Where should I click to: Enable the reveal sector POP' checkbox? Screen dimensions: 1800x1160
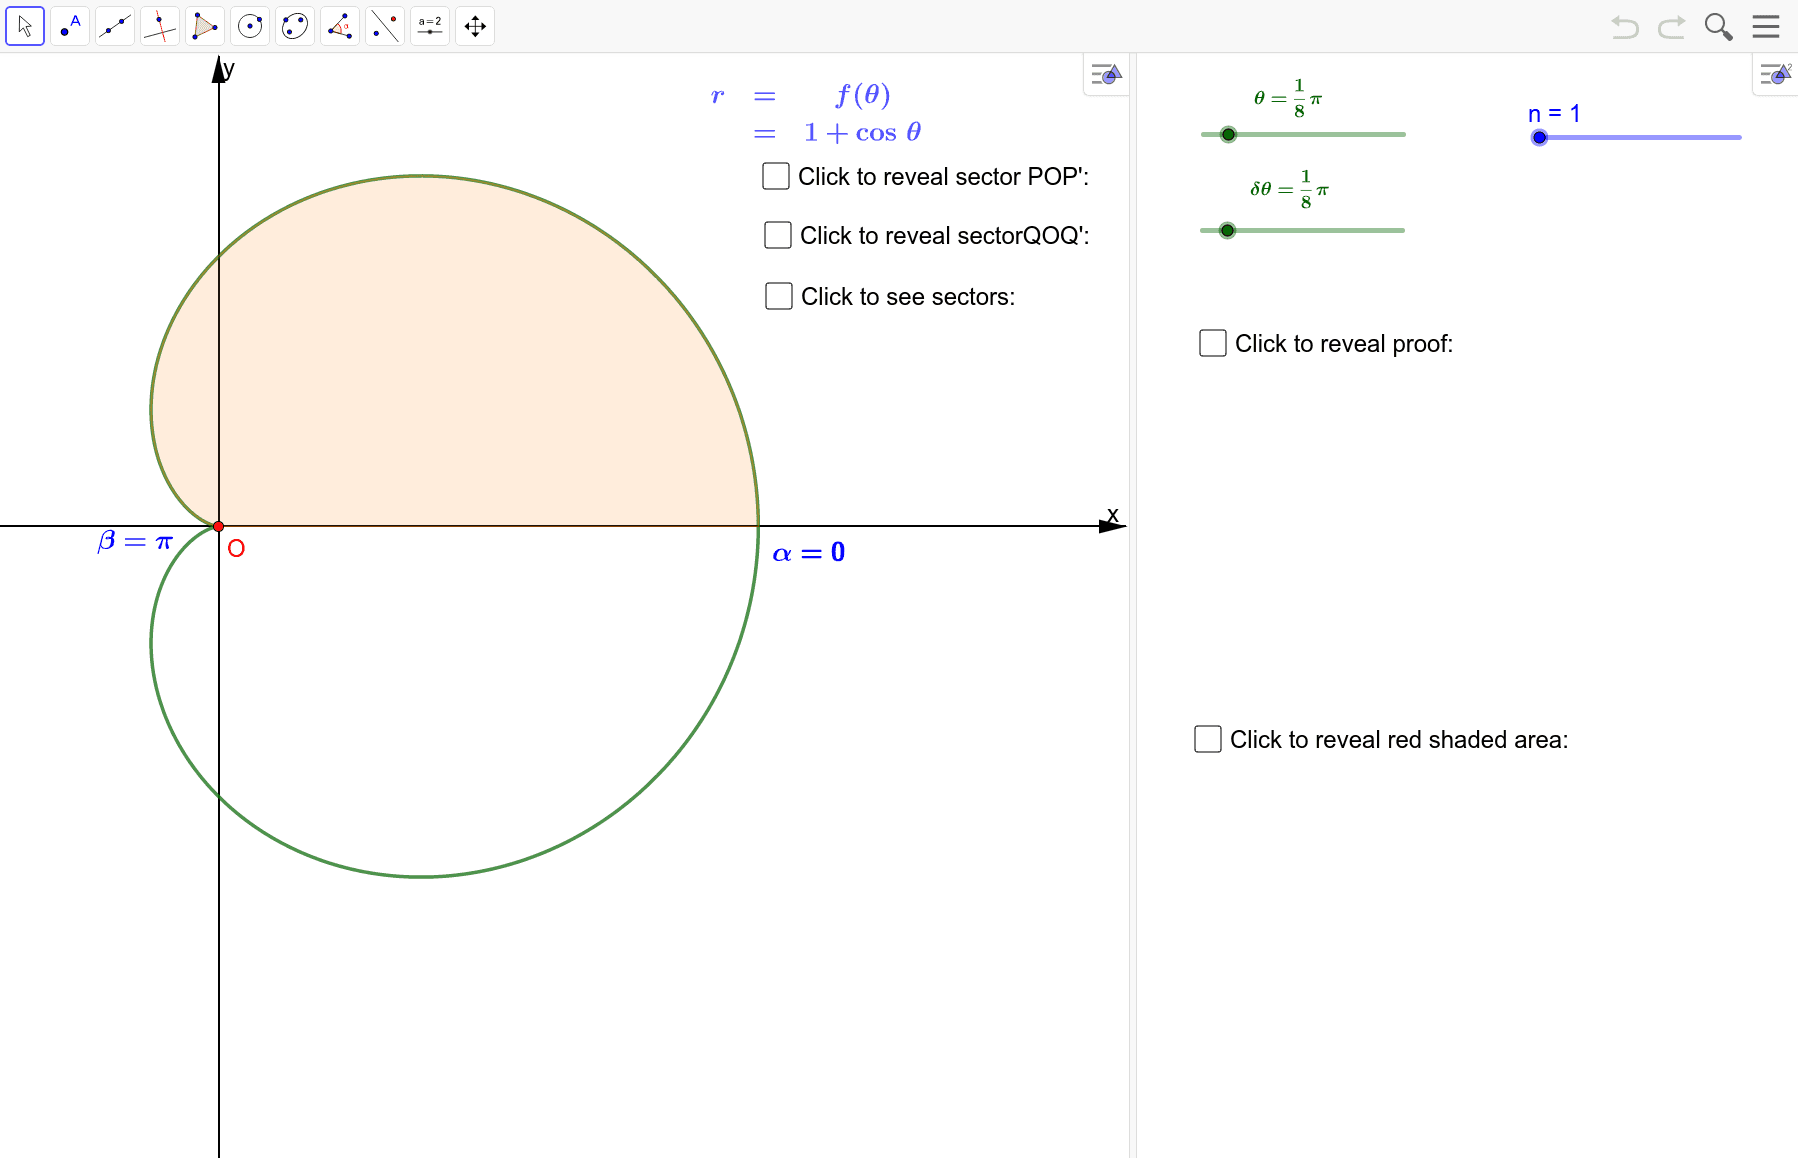click(x=776, y=177)
